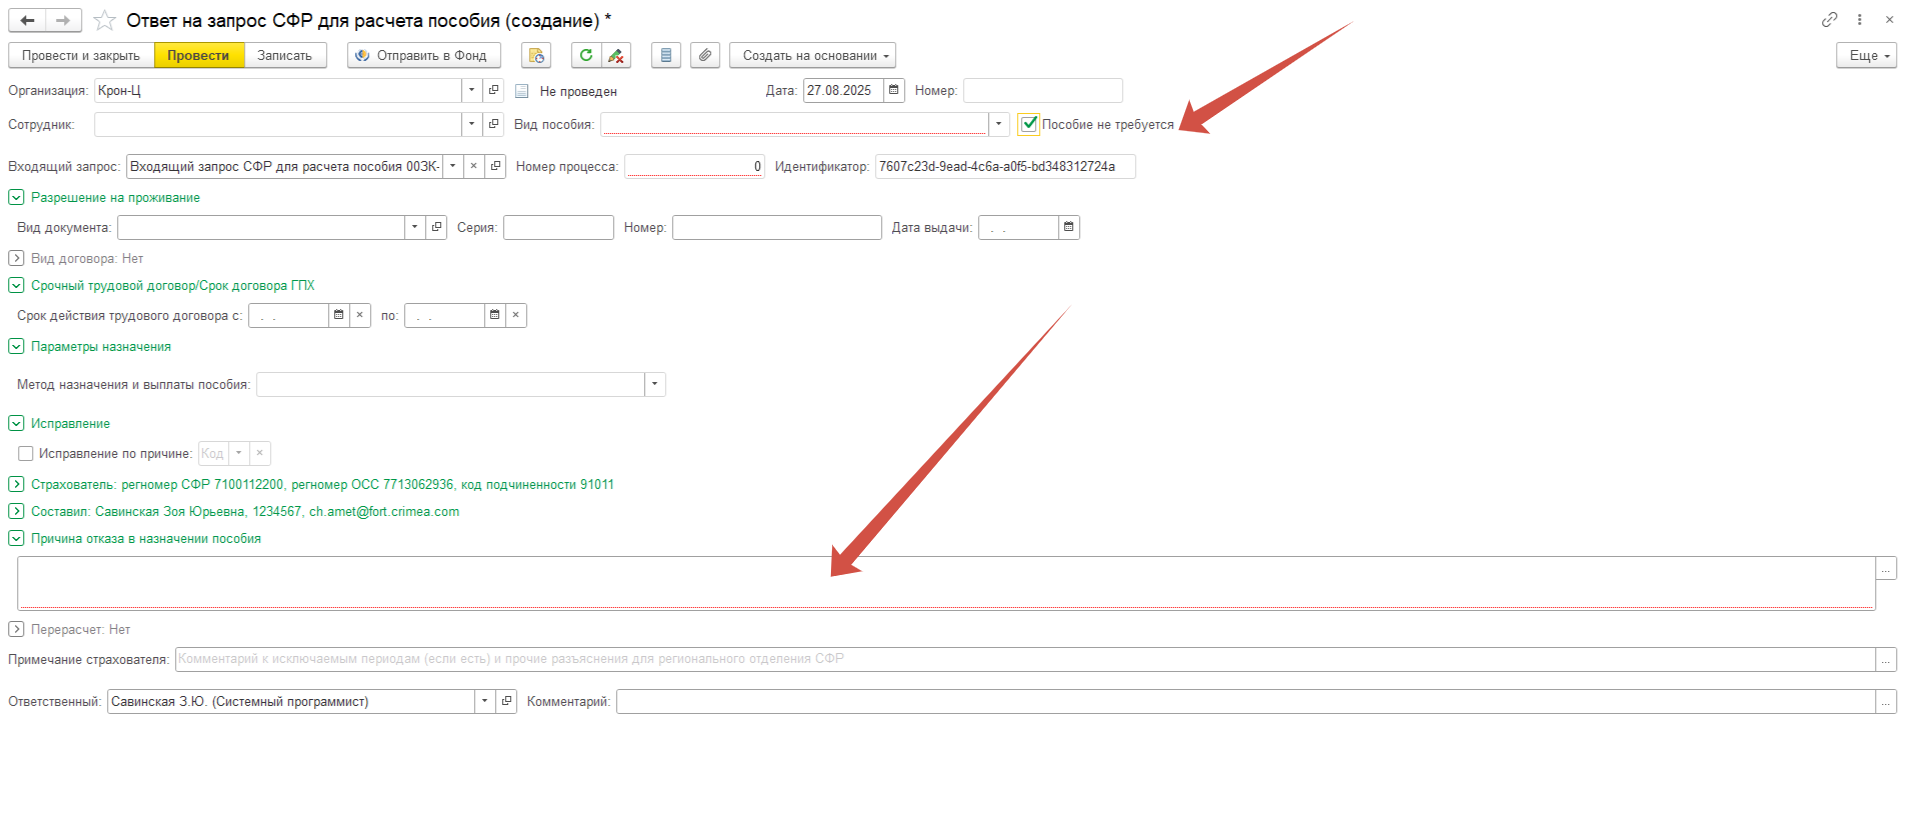Screen dimensions: 1916x836
Task: Click the Отправить в Фонд button
Action: 424,56
